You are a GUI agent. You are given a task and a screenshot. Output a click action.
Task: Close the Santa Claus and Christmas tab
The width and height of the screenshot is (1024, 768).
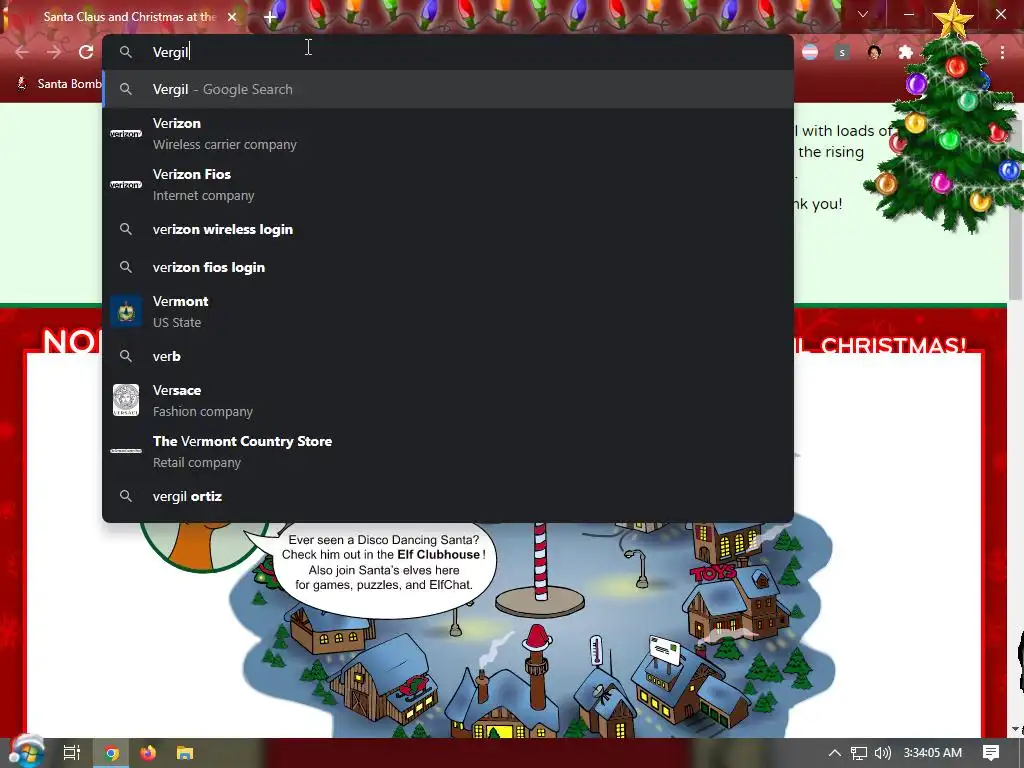click(232, 17)
